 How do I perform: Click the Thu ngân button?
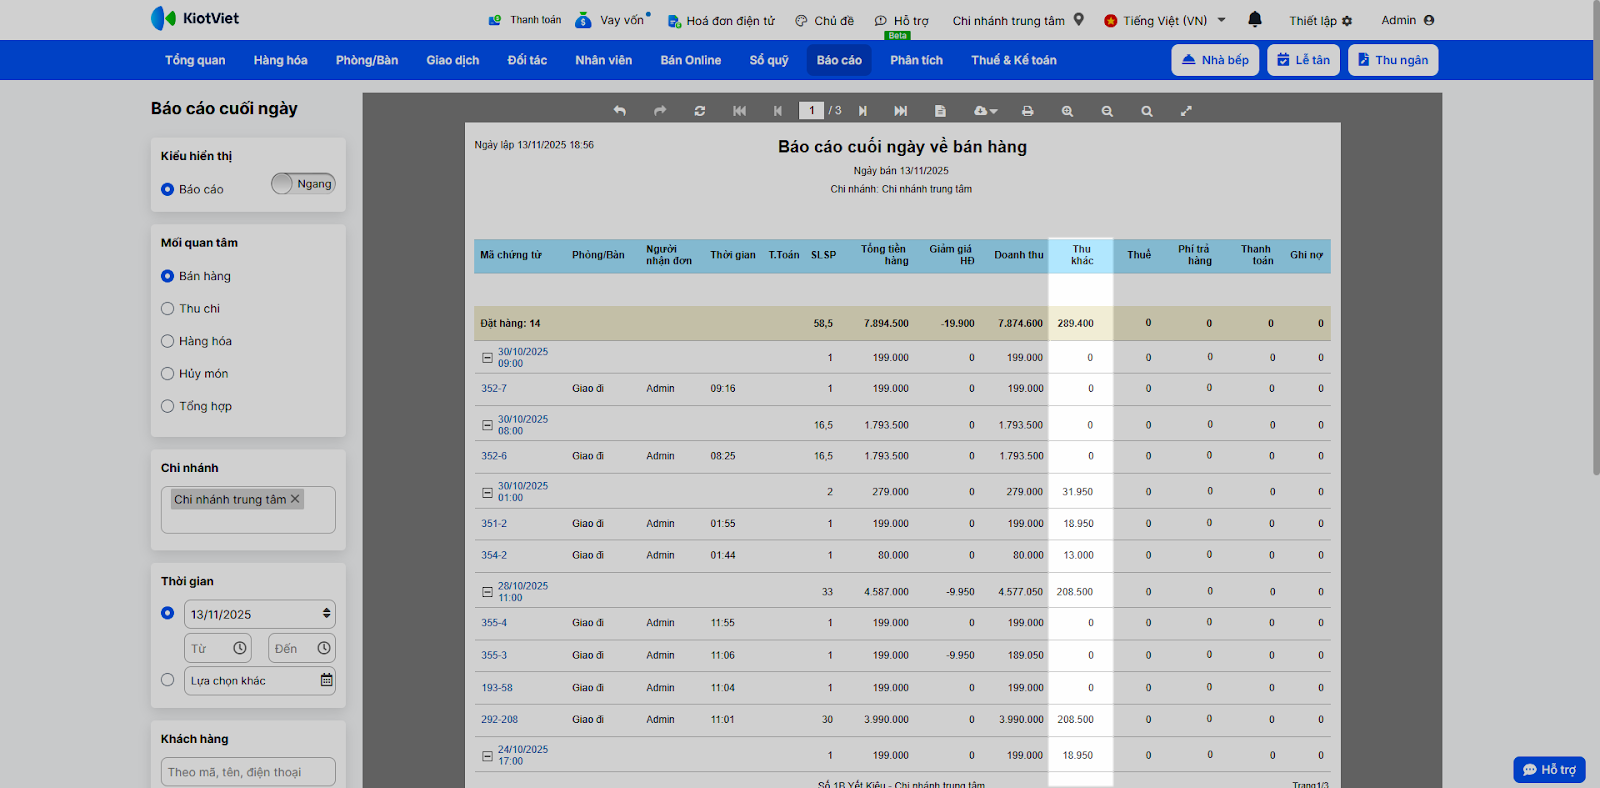1392,60
